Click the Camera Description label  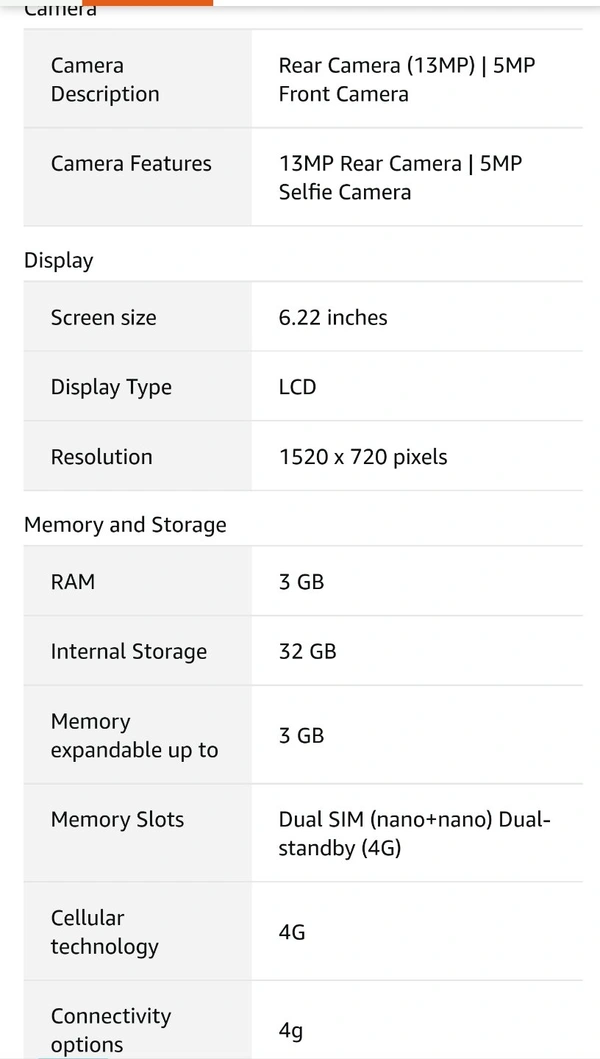(x=105, y=80)
